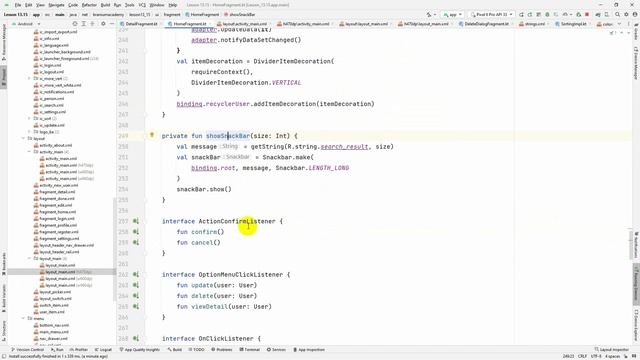The image size is (640, 360).
Task: Click HomeFragment in the breadcrumb bar
Action: click(x=202, y=14)
